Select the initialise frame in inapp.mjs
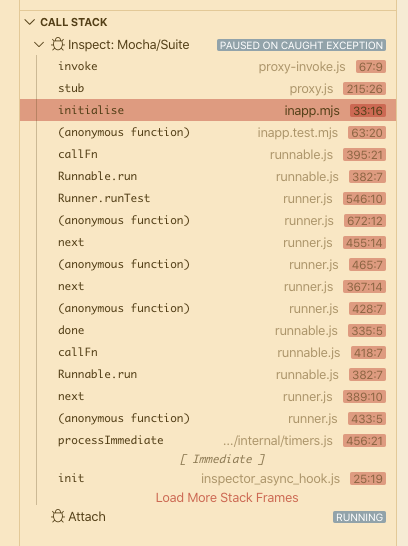The width and height of the screenshot is (408, 546). [208, 110]
